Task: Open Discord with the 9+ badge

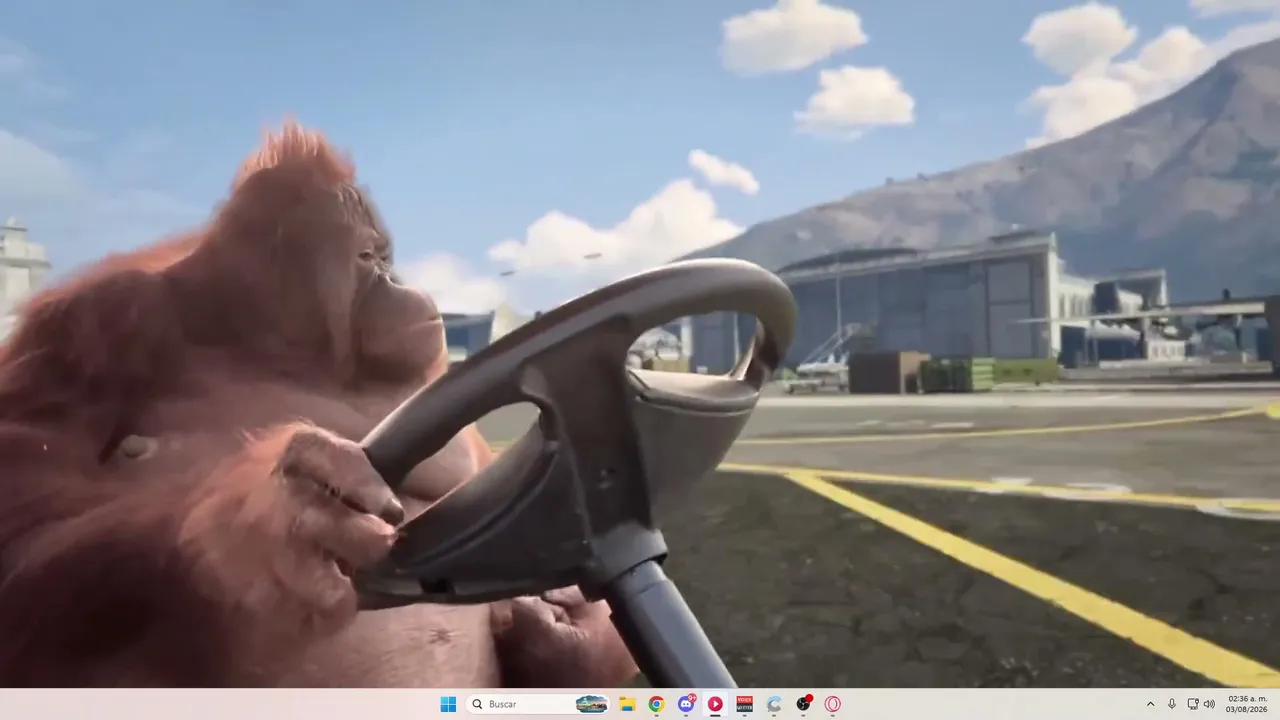Action: (x=686, y=704)
